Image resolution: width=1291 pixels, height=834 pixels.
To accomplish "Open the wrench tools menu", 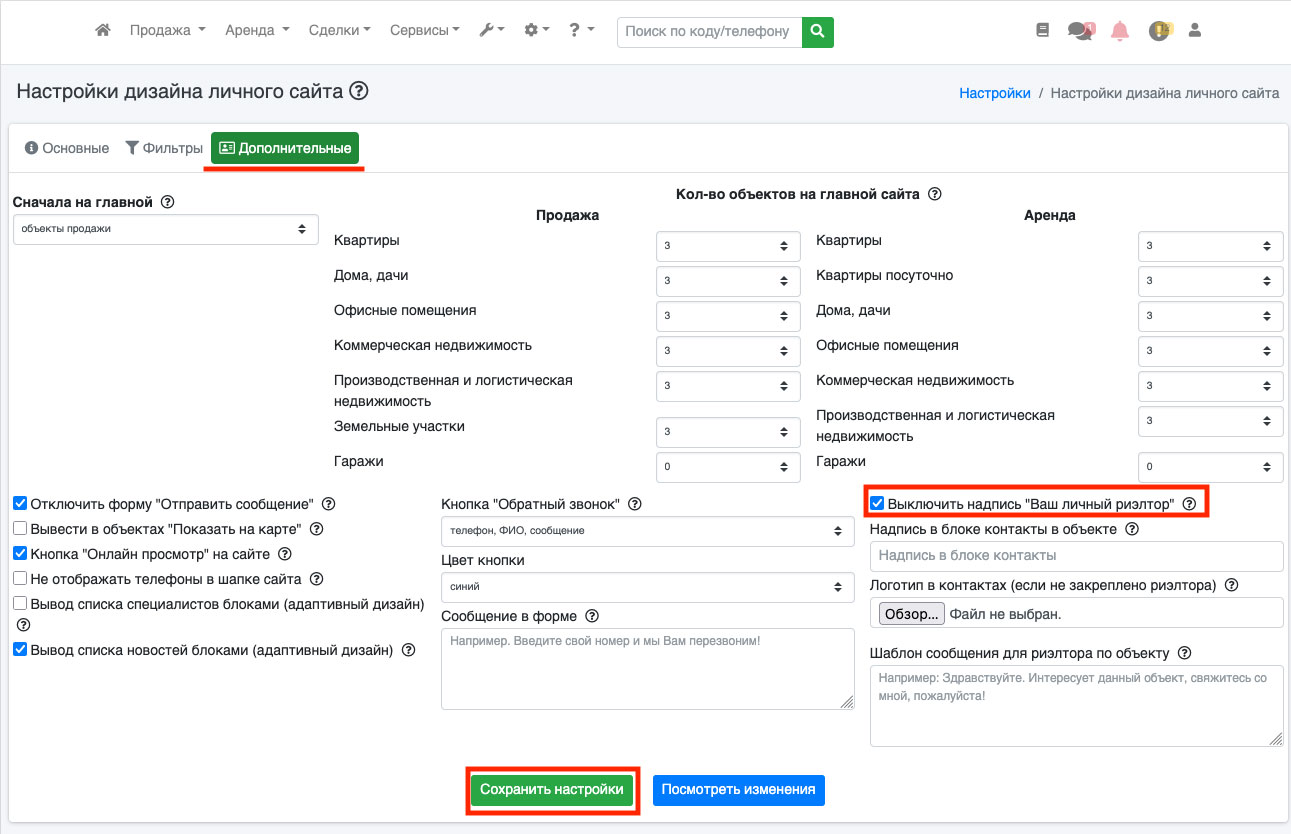I will click(492, 31).
